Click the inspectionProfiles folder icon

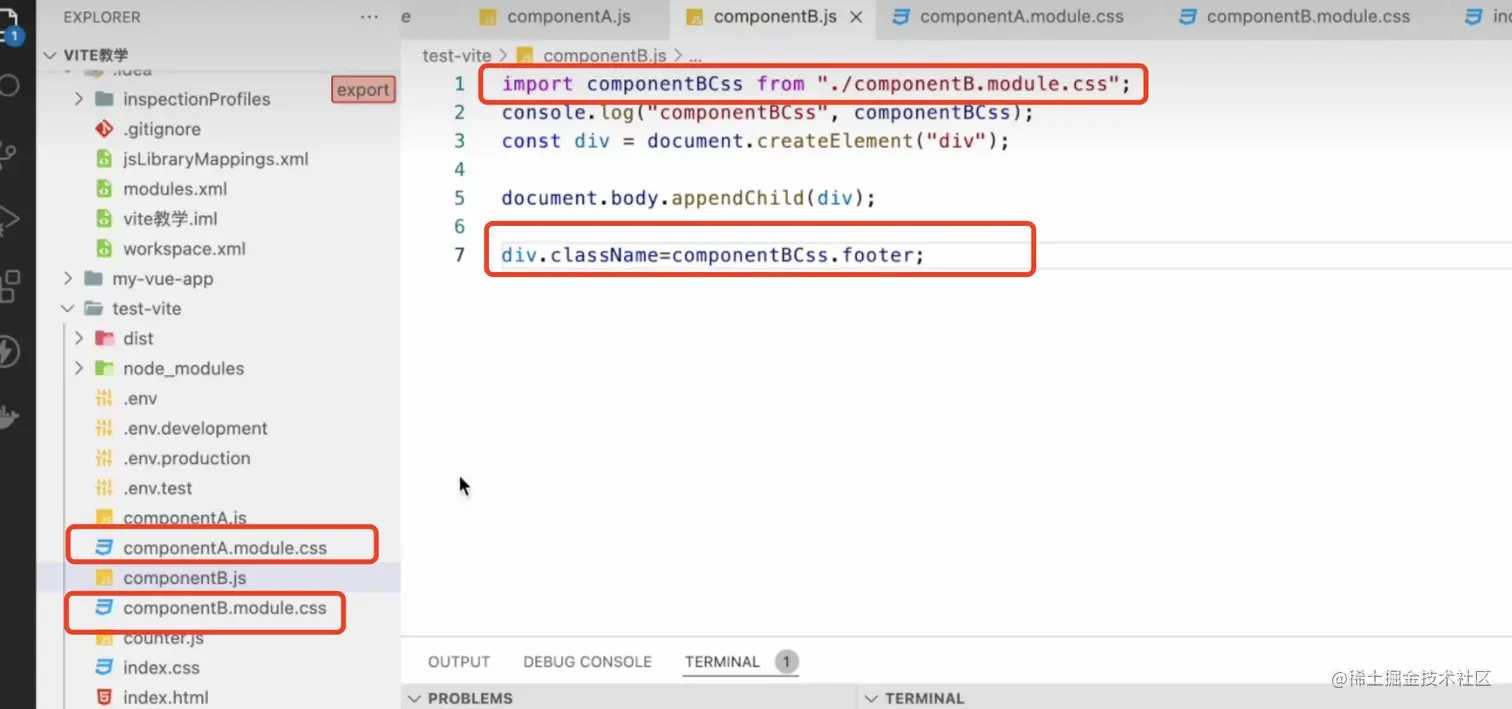103,99
